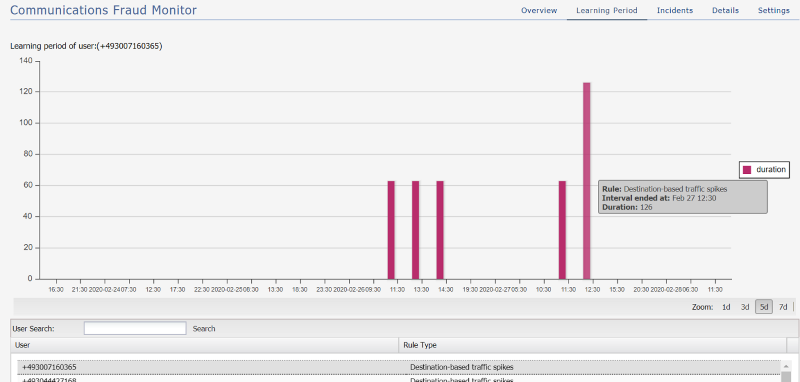Click the tallest bar at 12:30 Feb 27
Screen dimensions: 800x382
tap(587, 181)
